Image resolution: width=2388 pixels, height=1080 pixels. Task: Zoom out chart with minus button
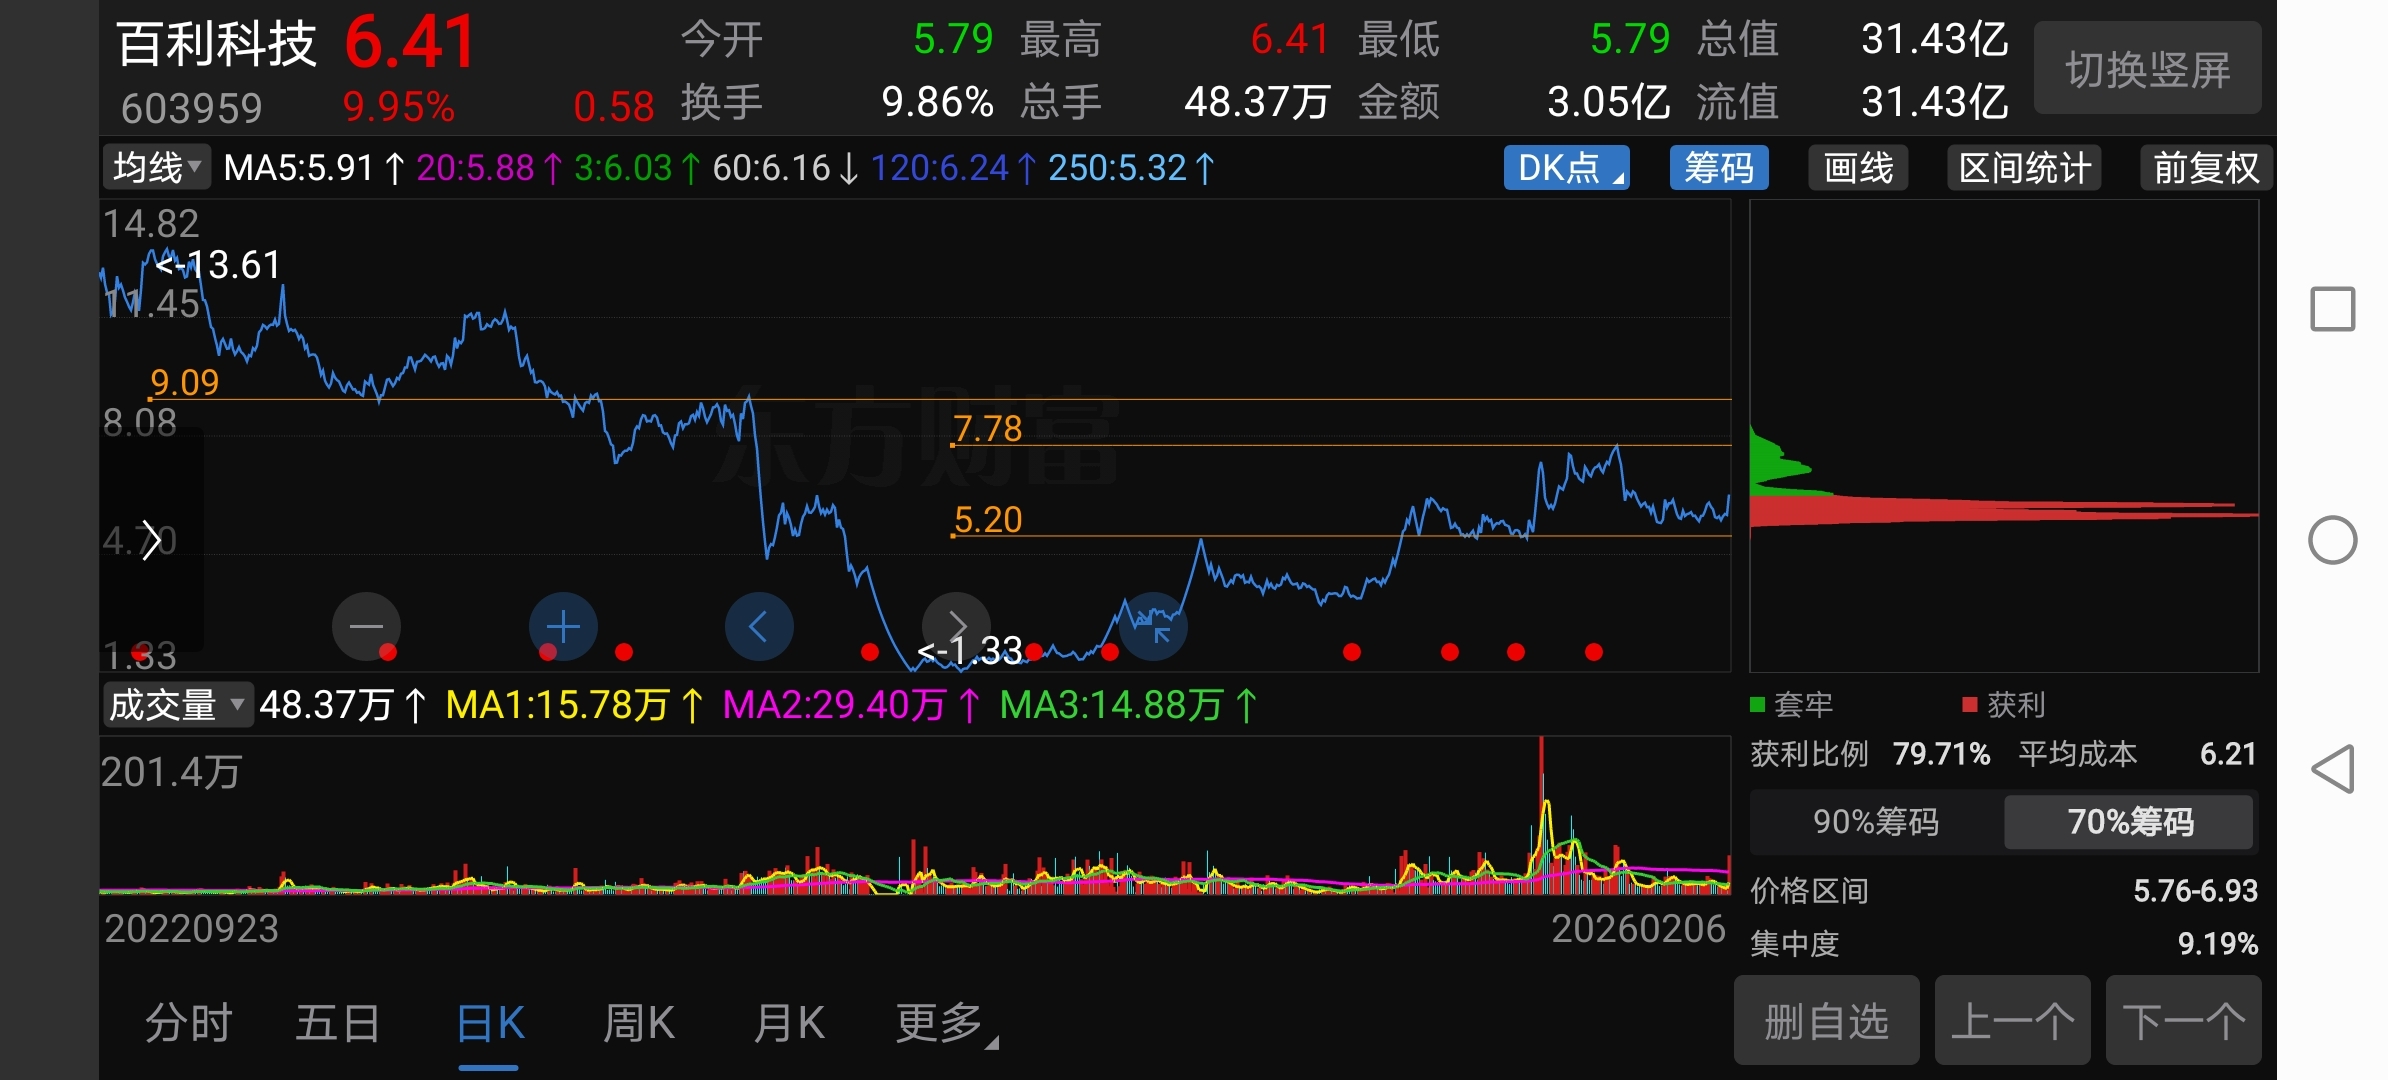(x=366, y=626)
